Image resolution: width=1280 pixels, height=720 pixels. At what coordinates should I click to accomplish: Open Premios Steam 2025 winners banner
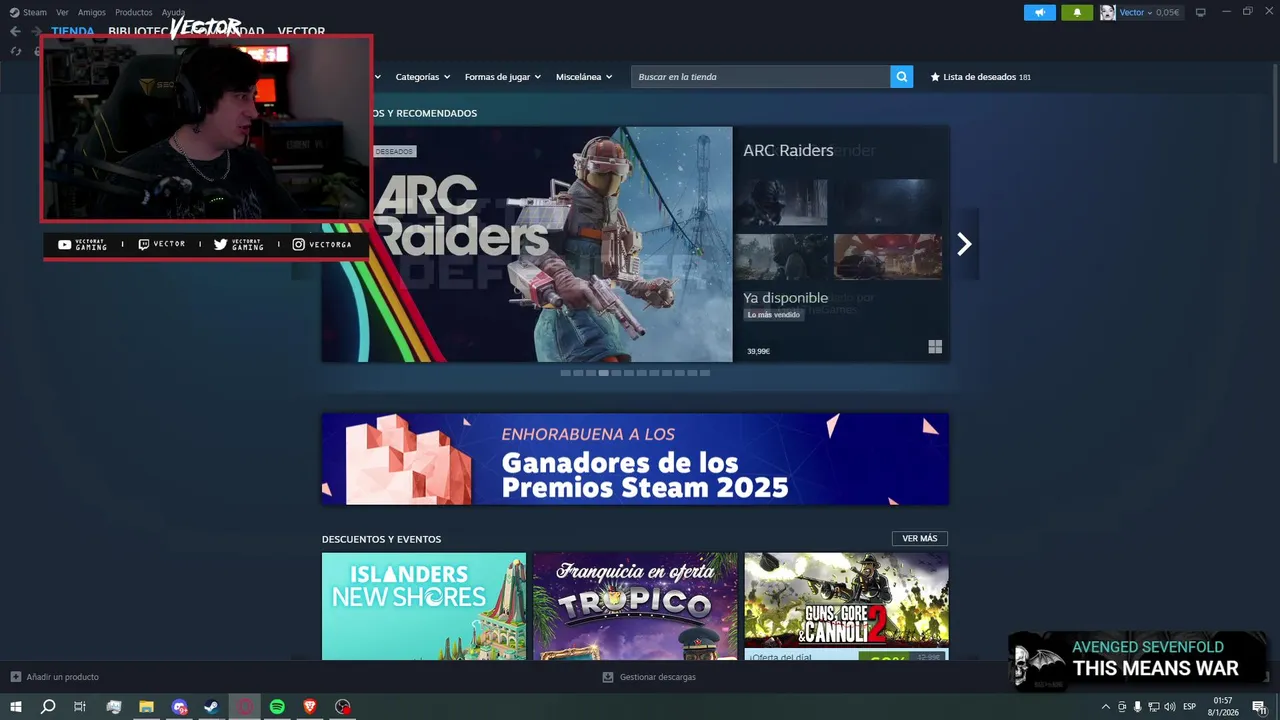pyautogui.click(x=635, y=459)
